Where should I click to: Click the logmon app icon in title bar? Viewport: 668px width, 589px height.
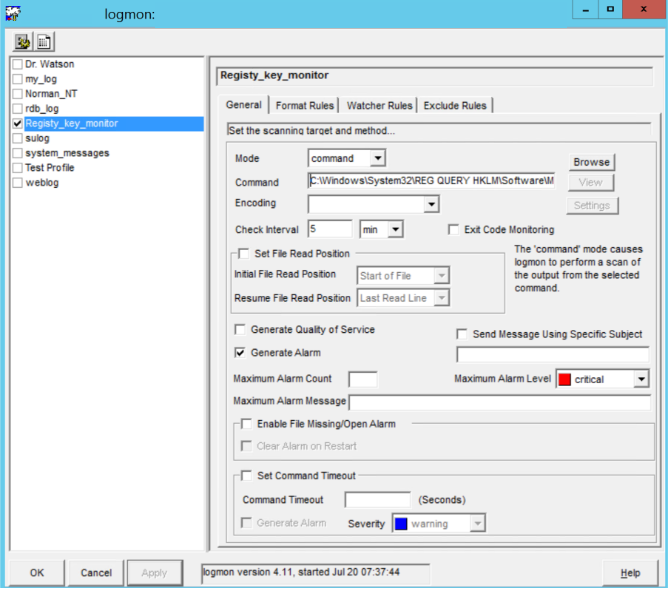(x=13, y=13)
